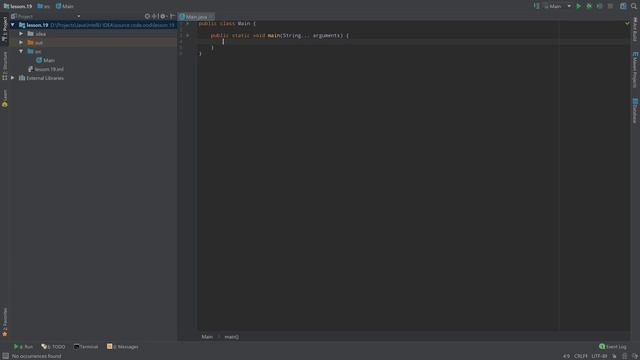Click the 'public class Main' code line
Viewport: 640px width, 360px height.
tap(227, 24)
